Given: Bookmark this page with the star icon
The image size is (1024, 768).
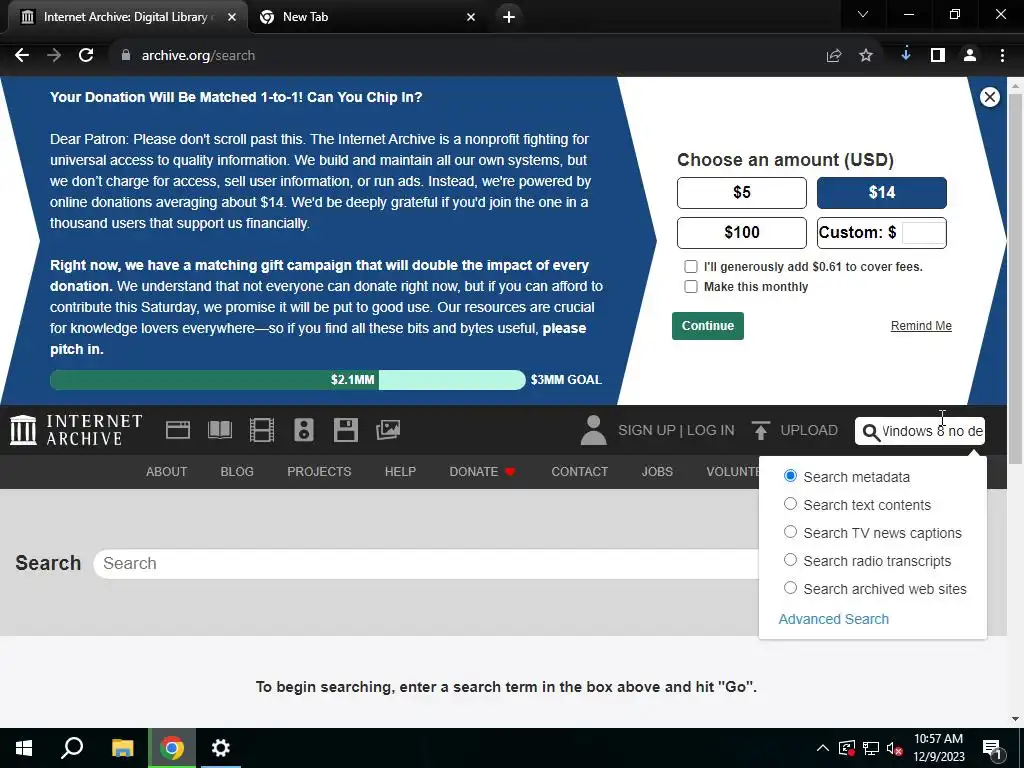Looking at the screenshot, I should pyautogui.click(x=866, y=56).
